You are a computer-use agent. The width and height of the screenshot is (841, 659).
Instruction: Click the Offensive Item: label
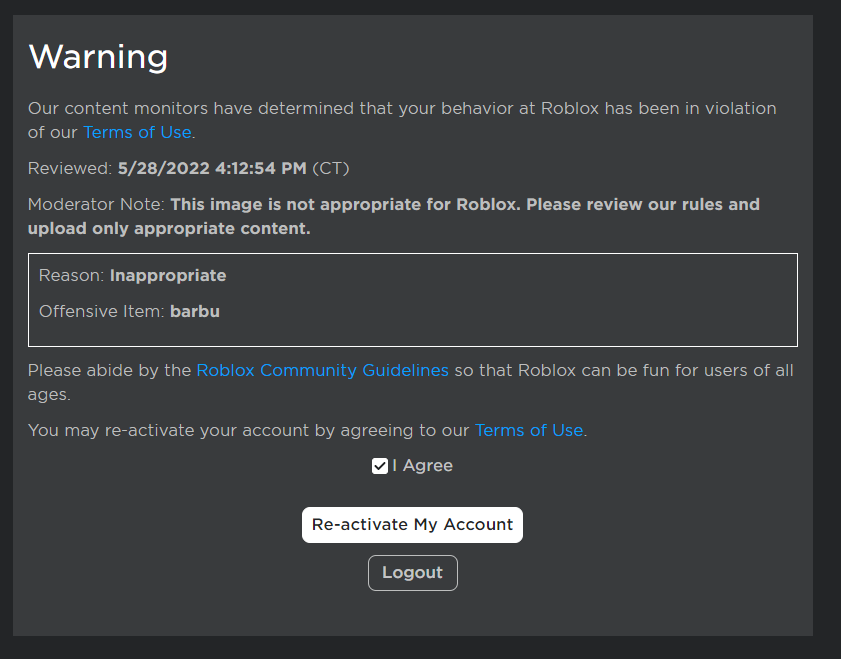point(102,311)
